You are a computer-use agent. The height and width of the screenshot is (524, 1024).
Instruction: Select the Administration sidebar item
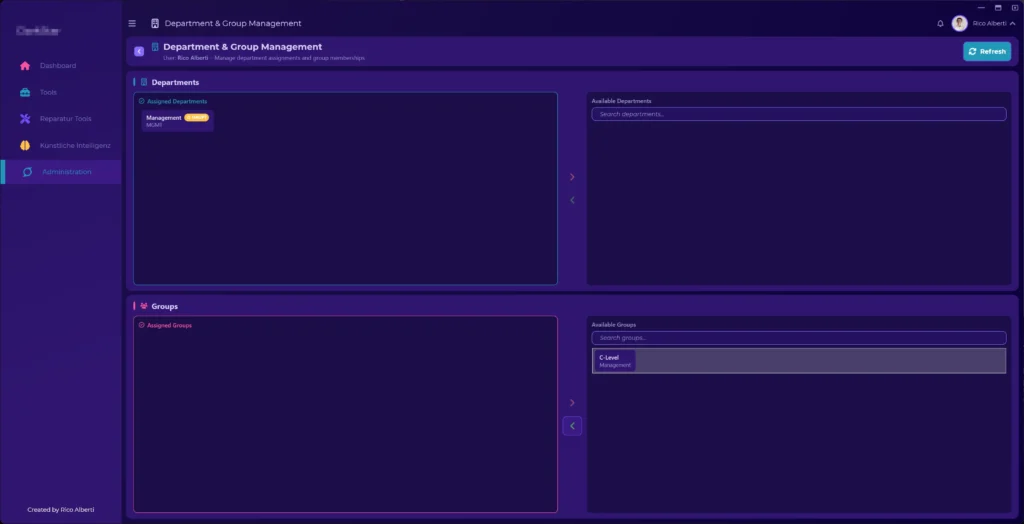click(x=61, y=172)
